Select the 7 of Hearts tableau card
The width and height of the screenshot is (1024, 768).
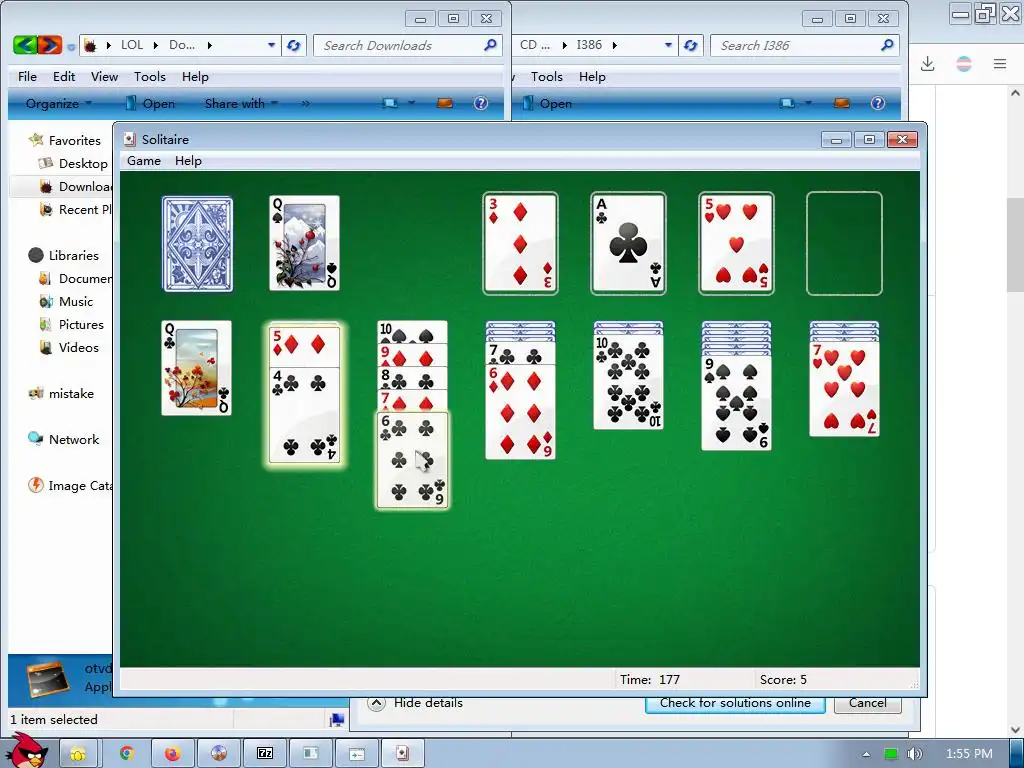pos(844,389)
